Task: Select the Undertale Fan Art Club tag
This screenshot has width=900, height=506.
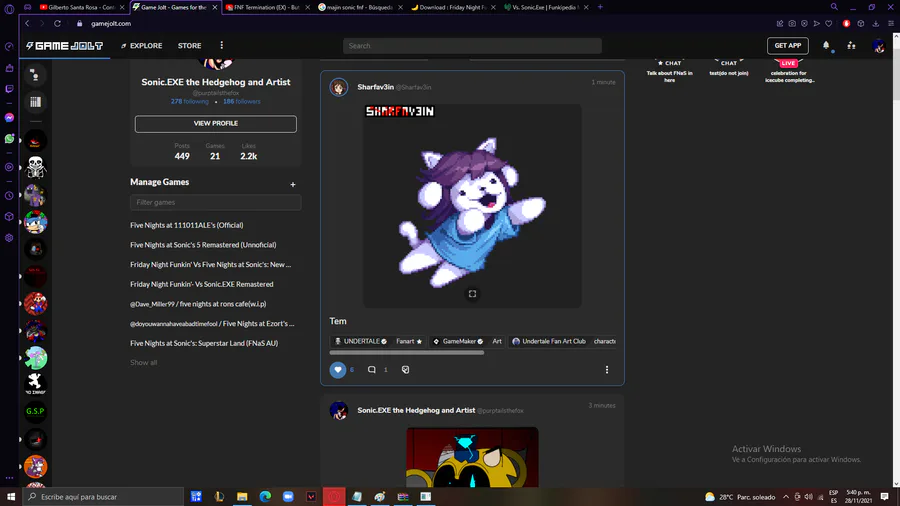Action: (549, 341)
